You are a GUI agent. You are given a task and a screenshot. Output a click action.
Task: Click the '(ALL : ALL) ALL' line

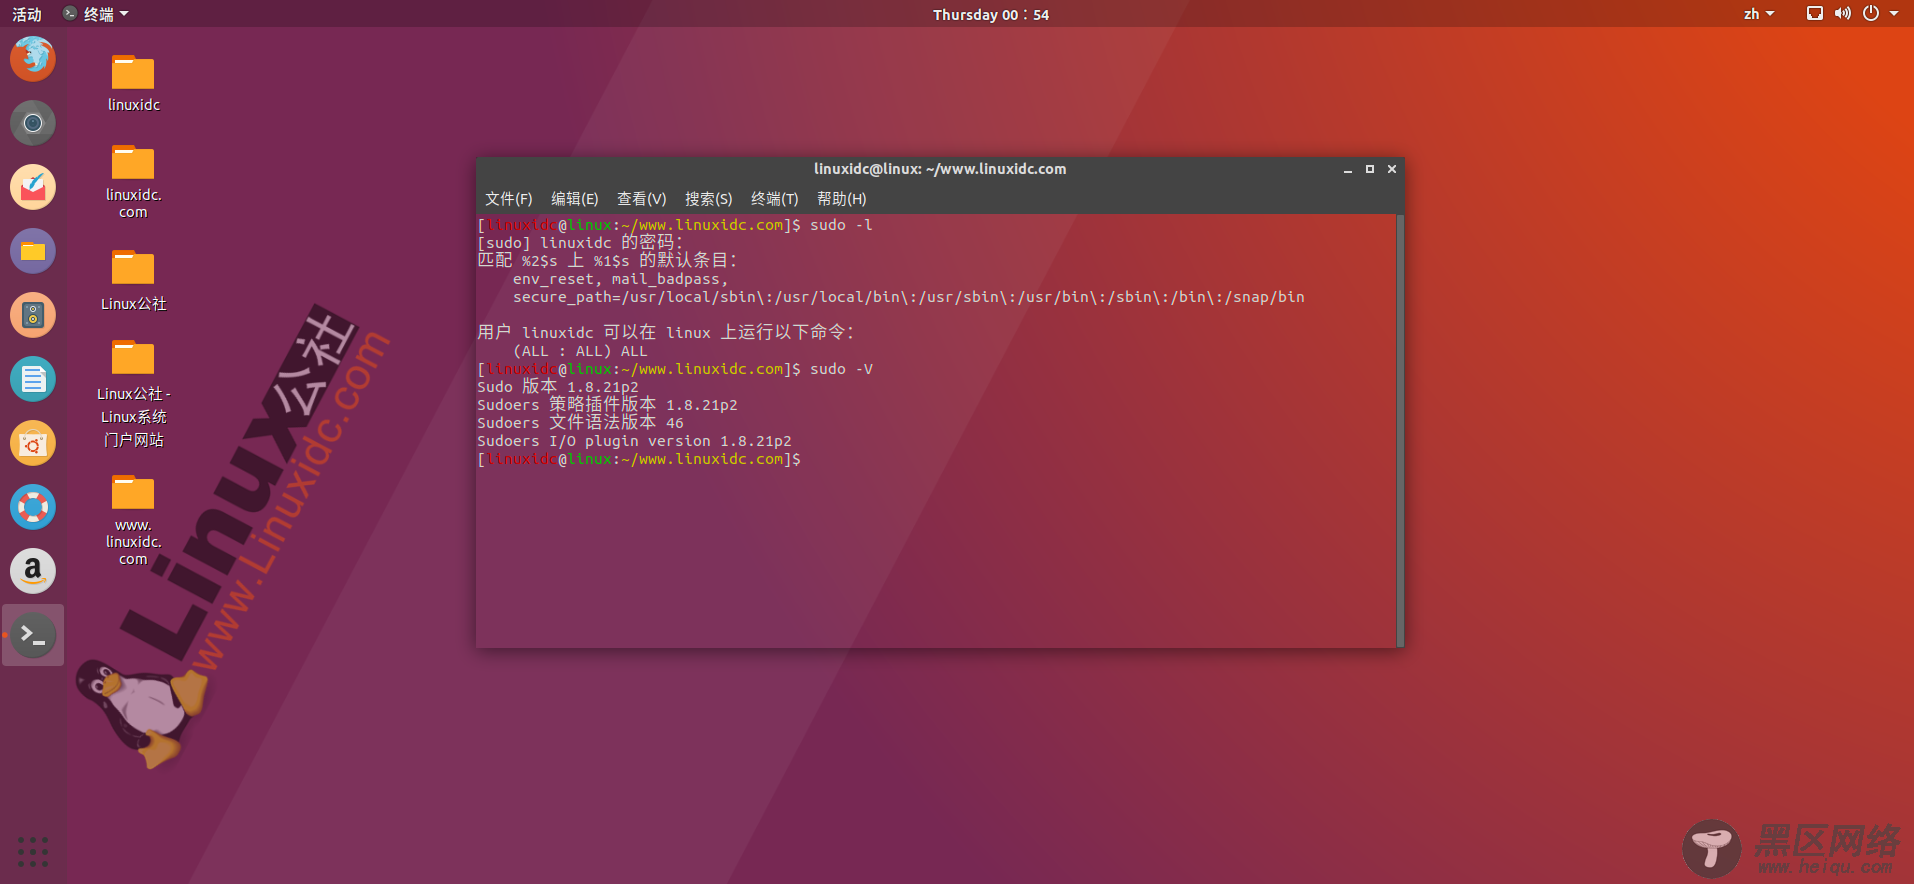coord(580,351)
